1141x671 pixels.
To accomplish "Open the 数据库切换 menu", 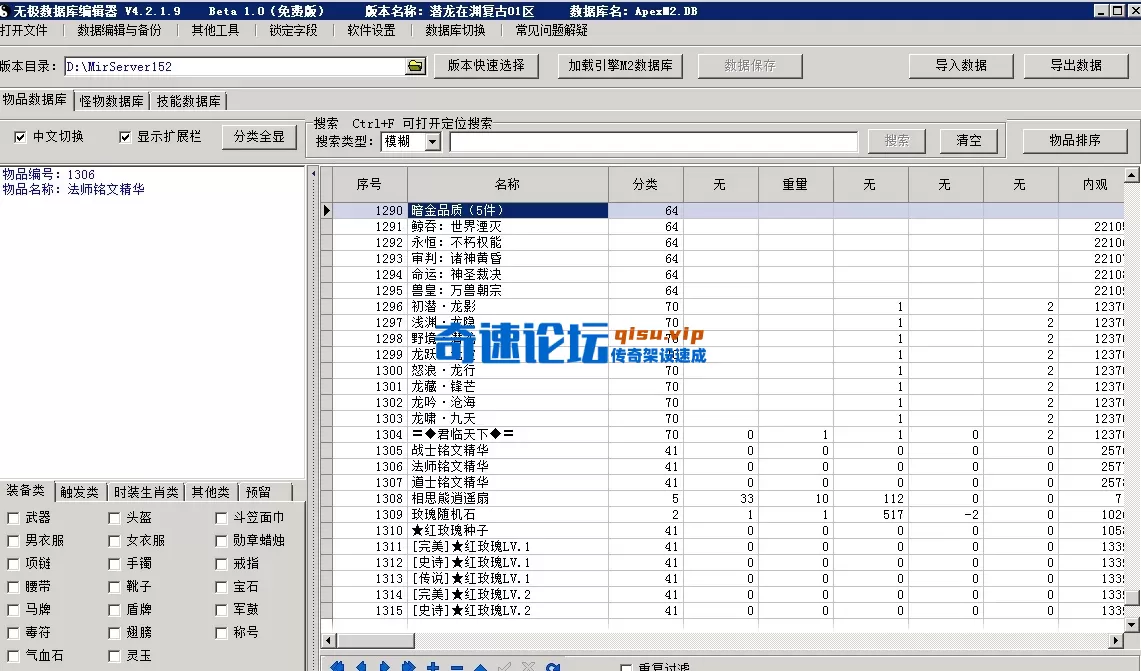I will point(456,31).
